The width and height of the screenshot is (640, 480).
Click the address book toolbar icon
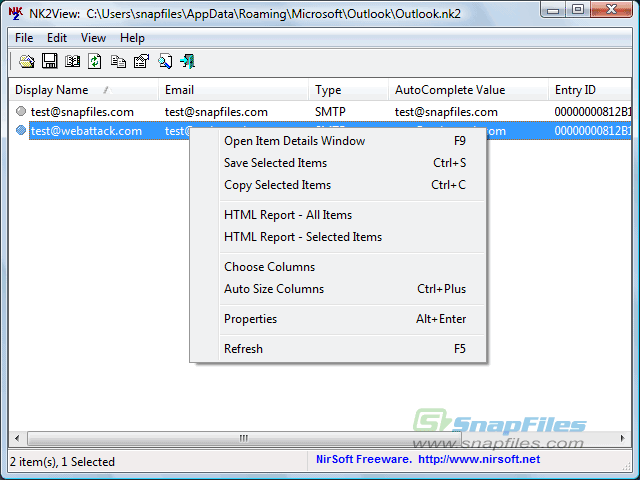pyautogui.click(x=73, y=62)
